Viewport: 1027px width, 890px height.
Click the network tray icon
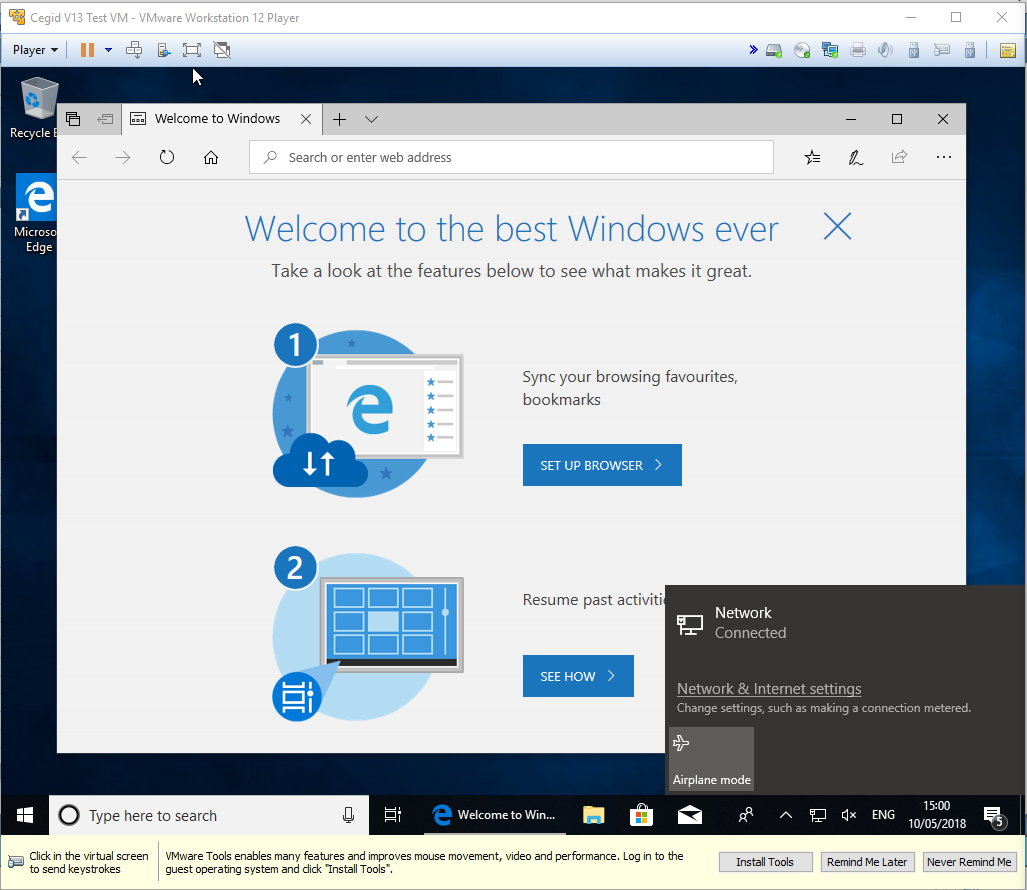(817, 815)
